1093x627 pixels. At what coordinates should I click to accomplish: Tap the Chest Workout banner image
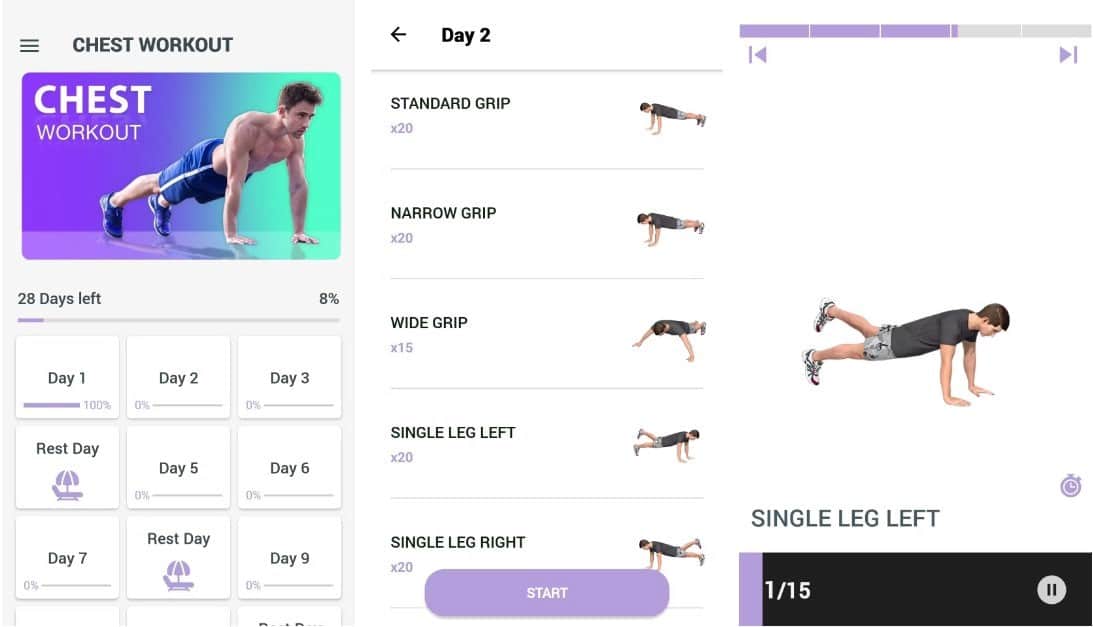[181, 166]
